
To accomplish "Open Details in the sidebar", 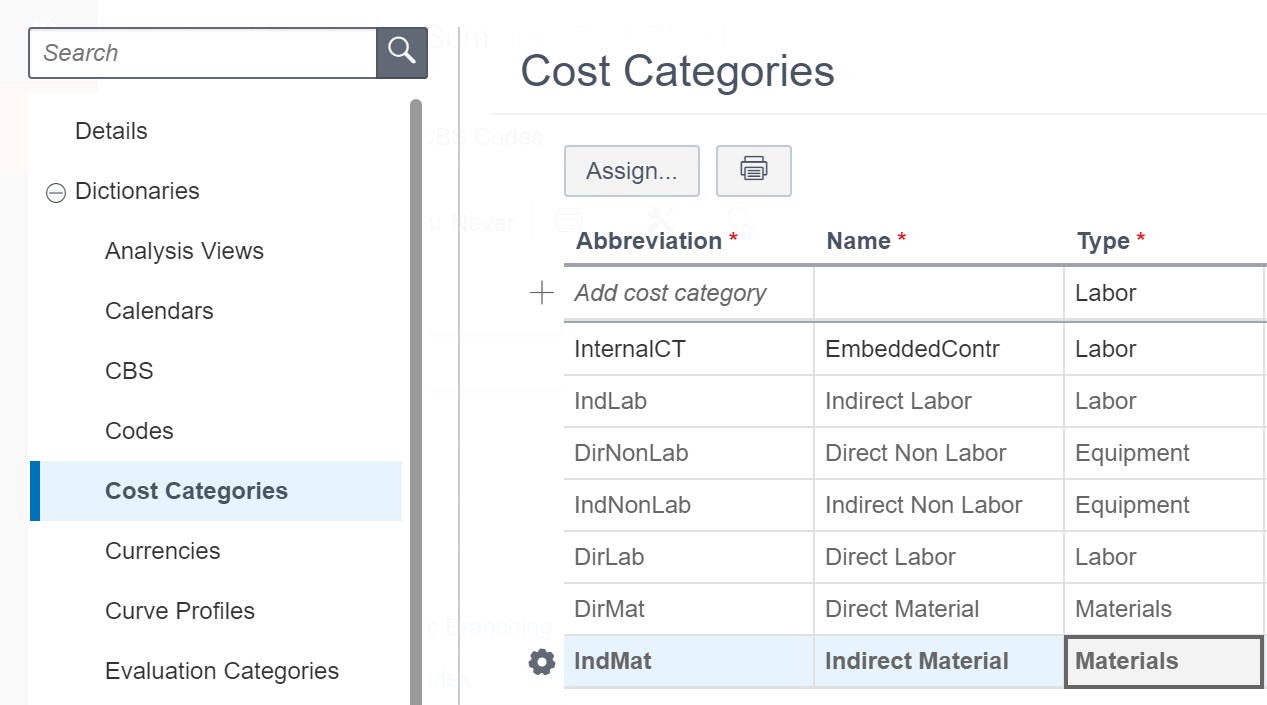I will [x=111, y=131].
